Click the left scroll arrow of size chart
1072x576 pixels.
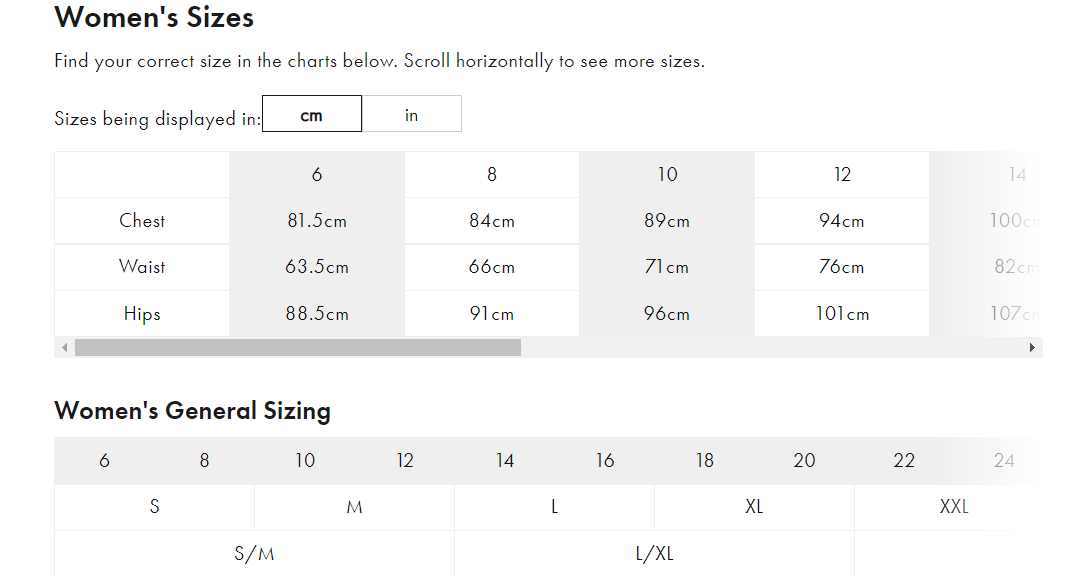(x=64, y=348)
